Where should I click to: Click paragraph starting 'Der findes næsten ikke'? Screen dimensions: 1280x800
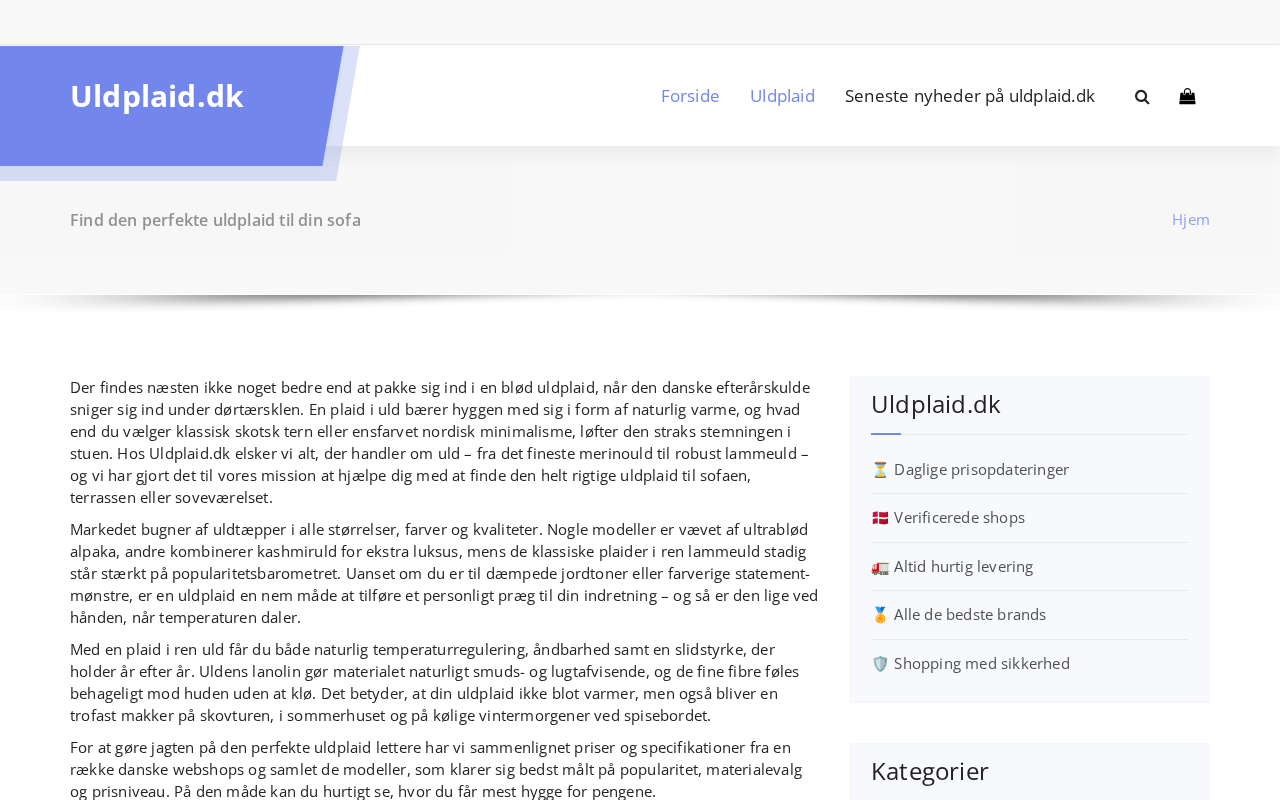(444, 442)
